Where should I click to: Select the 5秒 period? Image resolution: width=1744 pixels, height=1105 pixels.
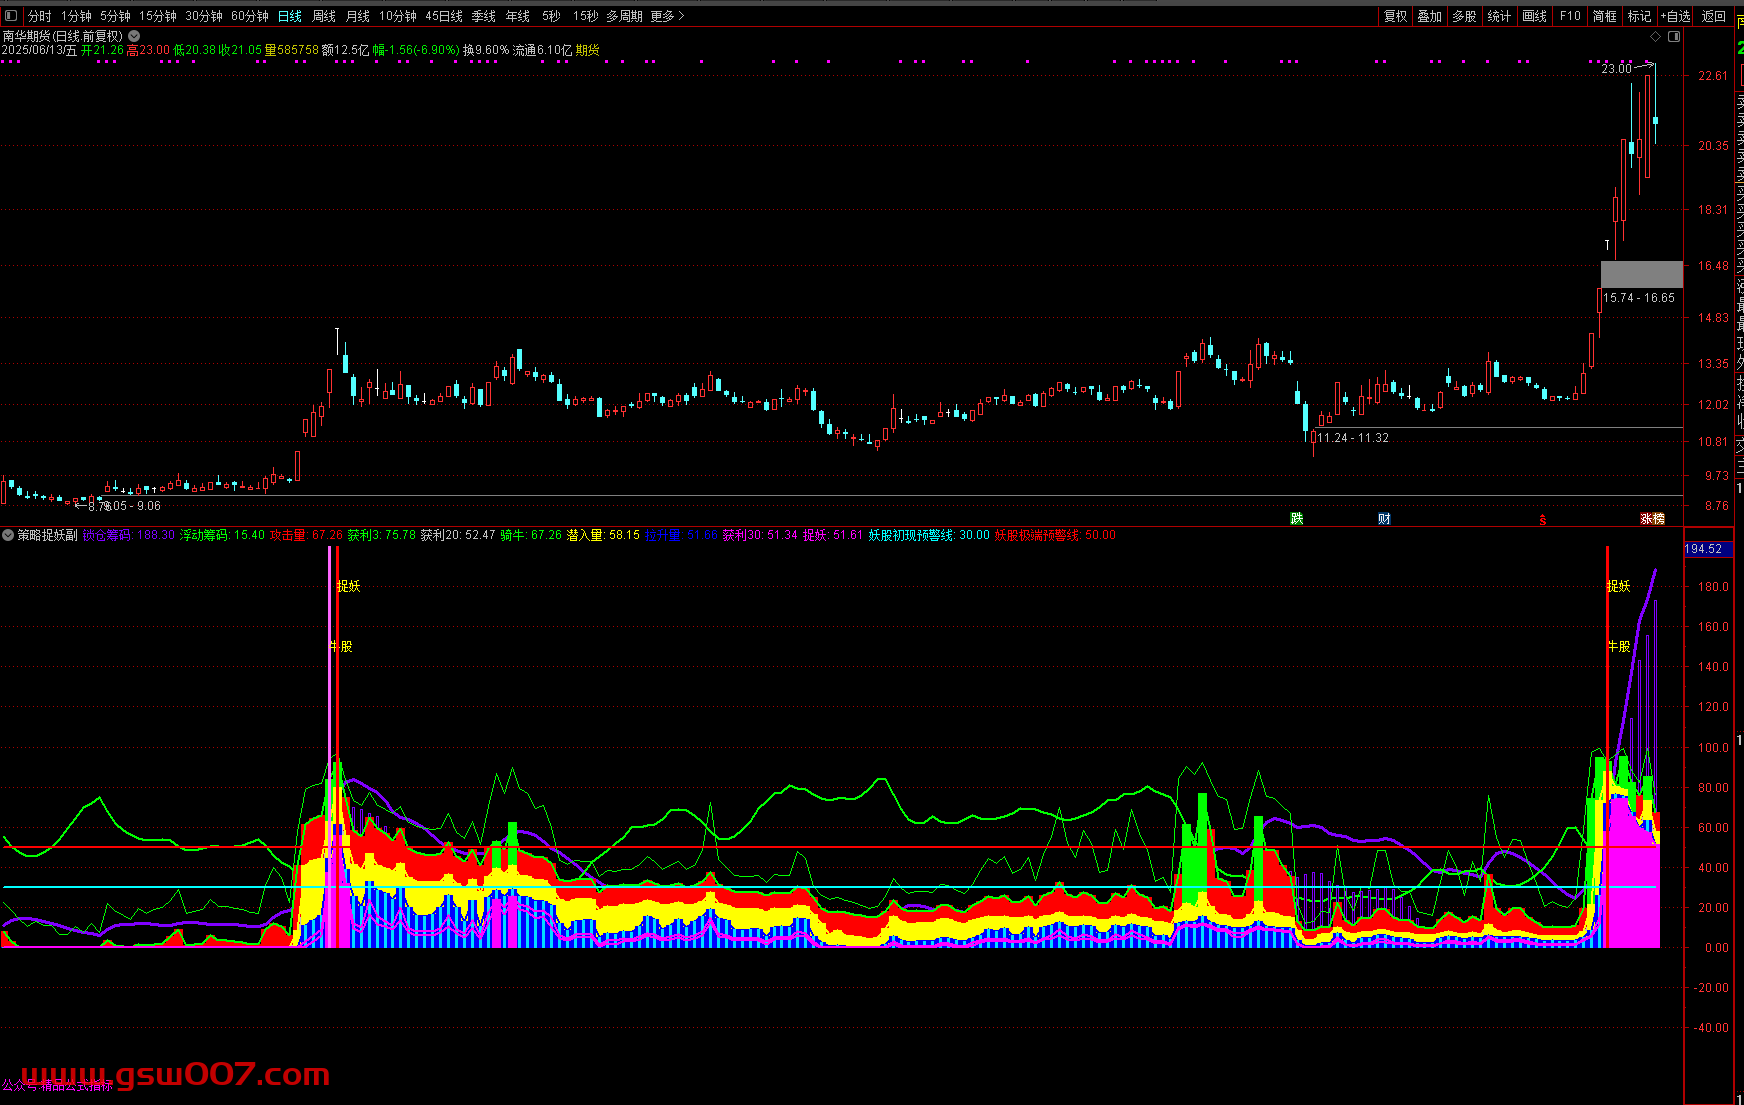pos(551,16)
